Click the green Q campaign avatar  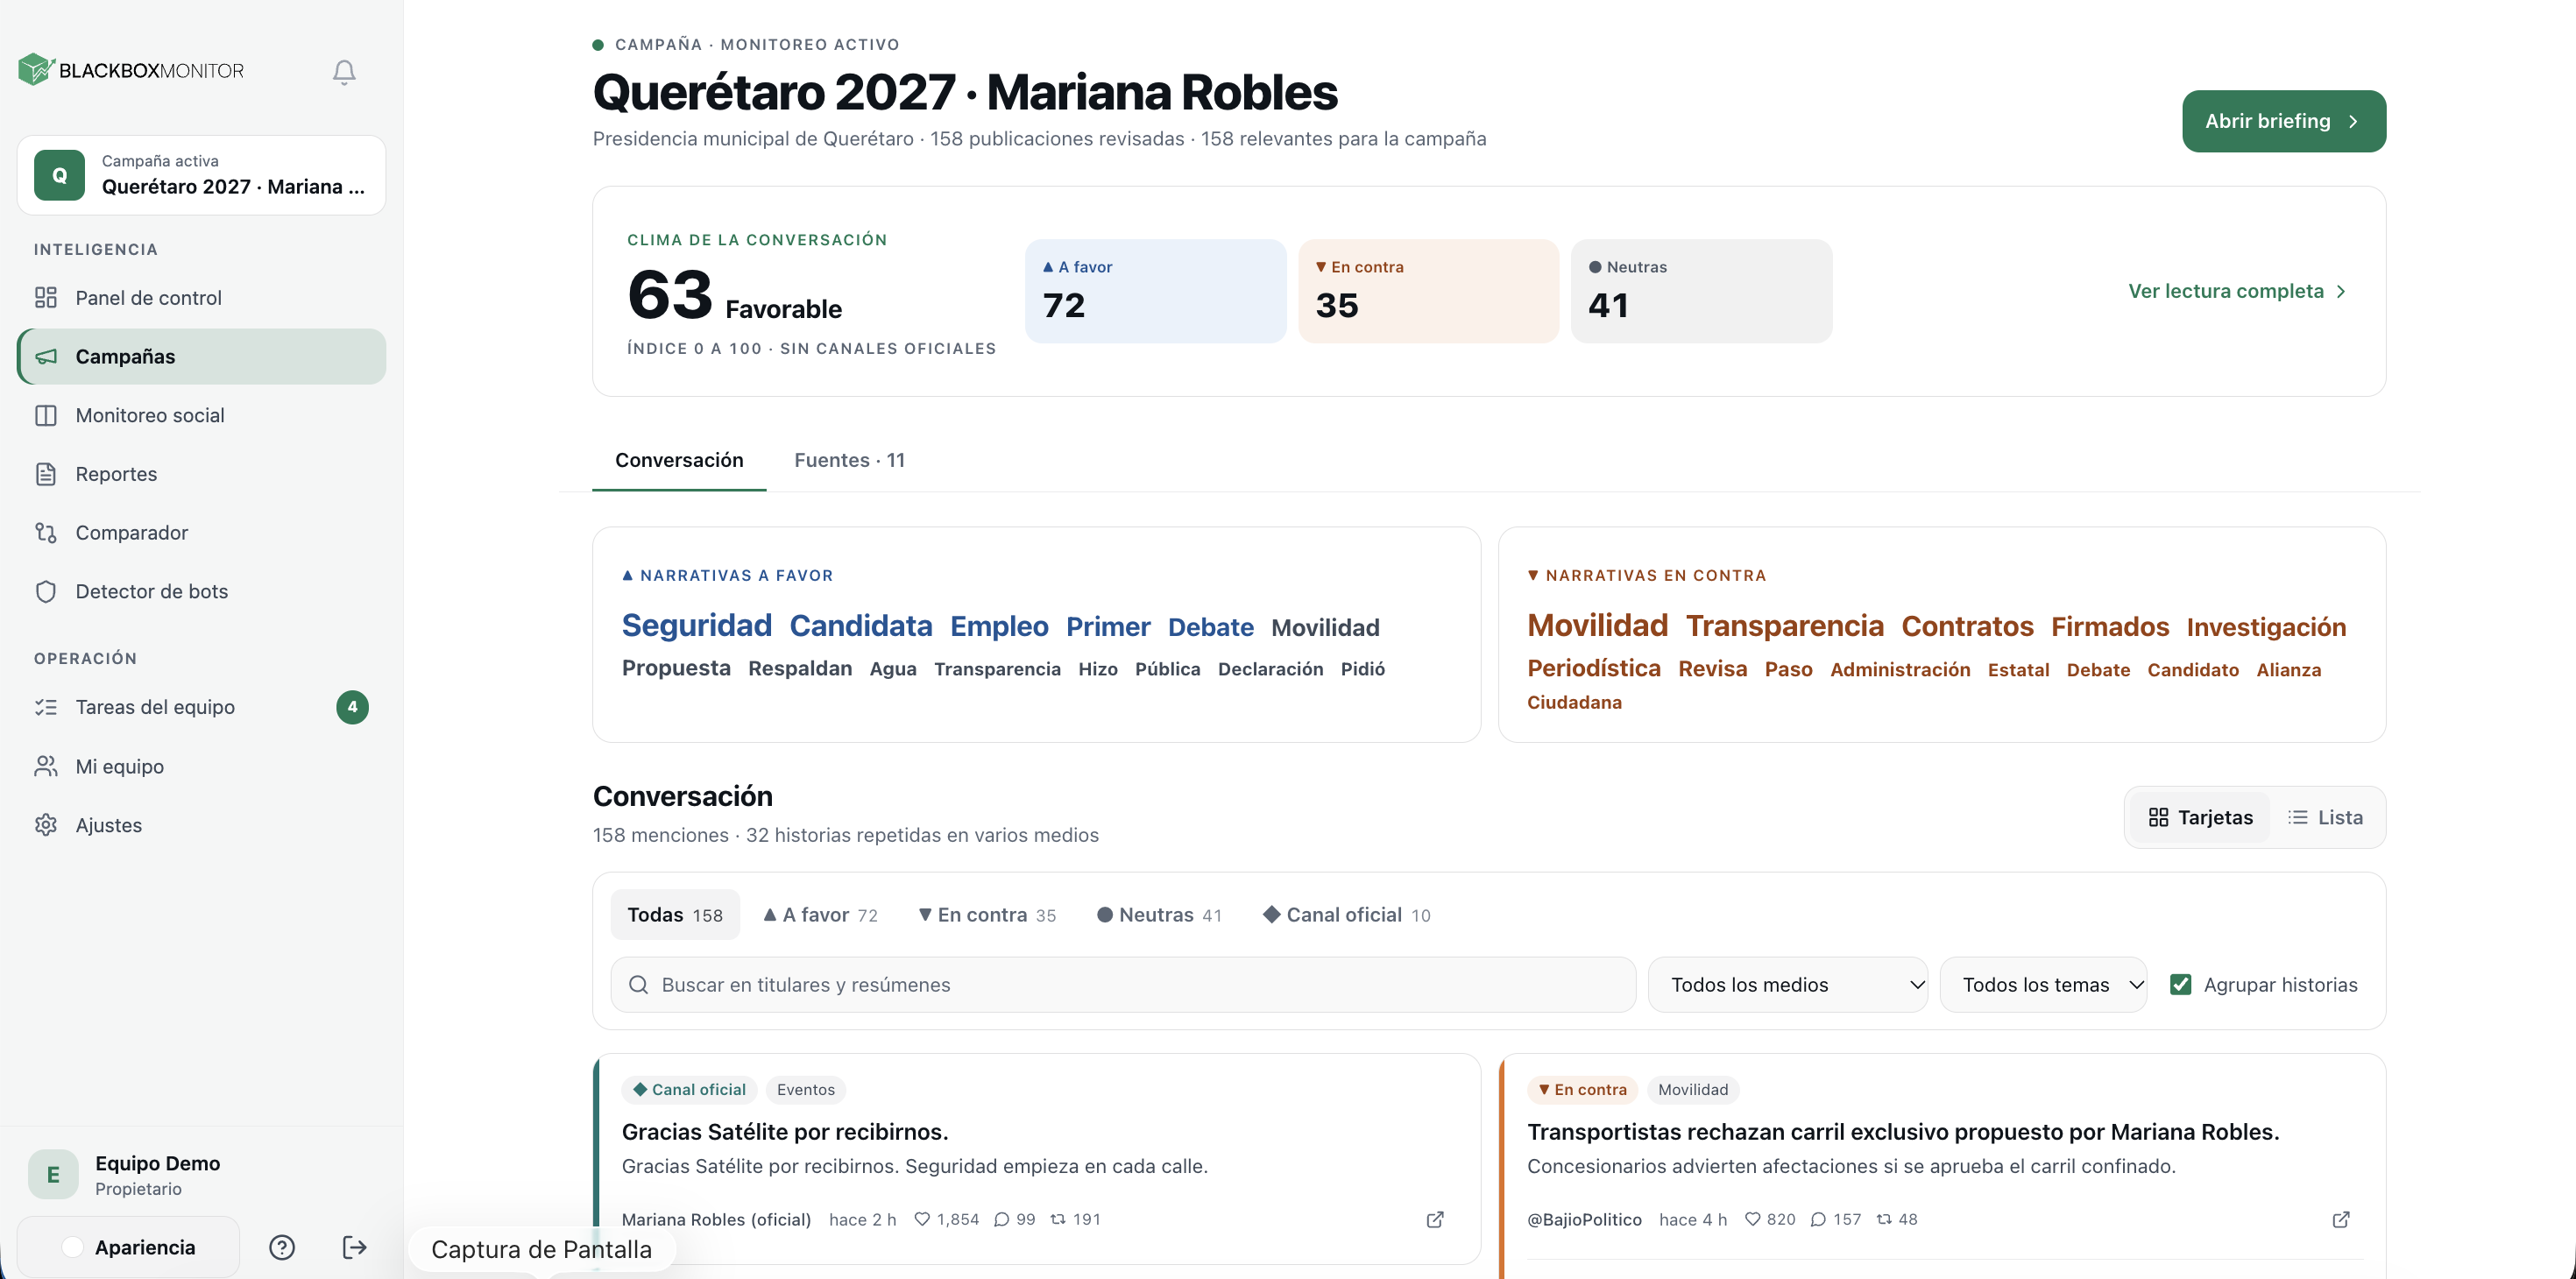coord(60,175)
